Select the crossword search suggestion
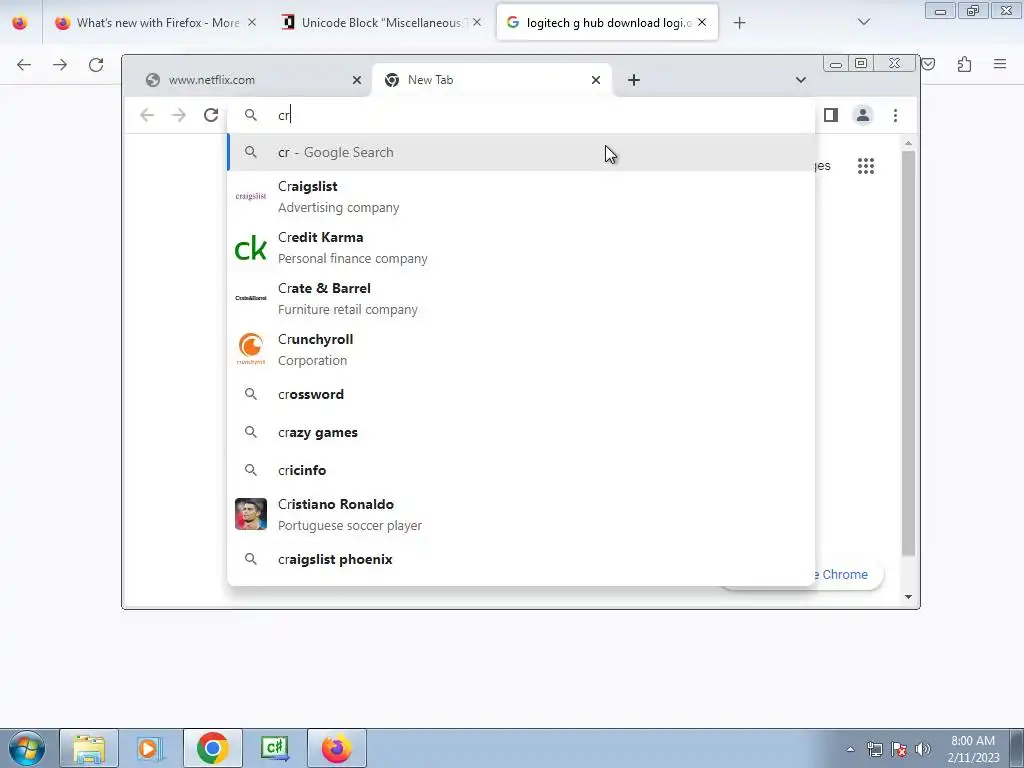The image size is (1024, 768). click(x=520, y=394)
